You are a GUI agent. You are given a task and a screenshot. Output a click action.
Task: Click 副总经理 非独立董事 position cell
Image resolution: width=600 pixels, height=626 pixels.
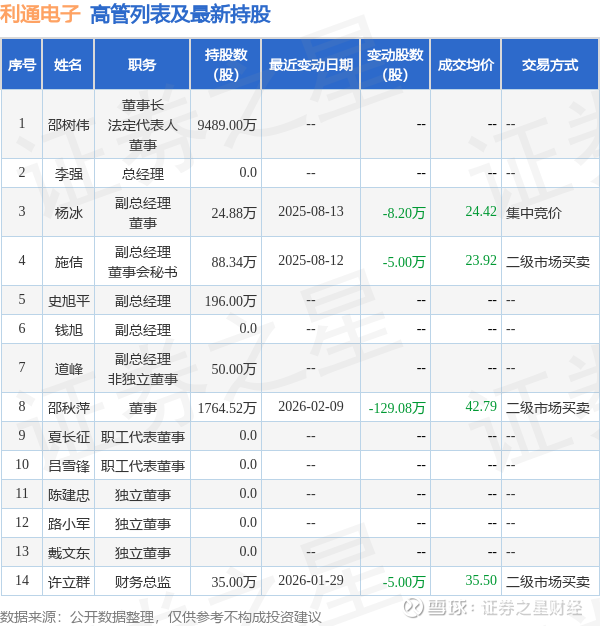(x=143, y=368)
